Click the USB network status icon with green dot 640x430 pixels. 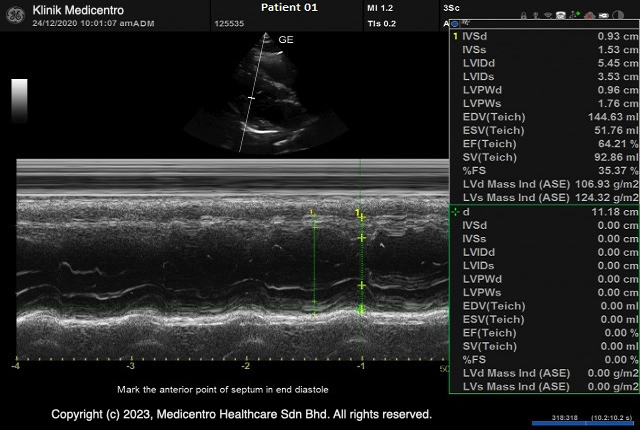pos(574,15)
